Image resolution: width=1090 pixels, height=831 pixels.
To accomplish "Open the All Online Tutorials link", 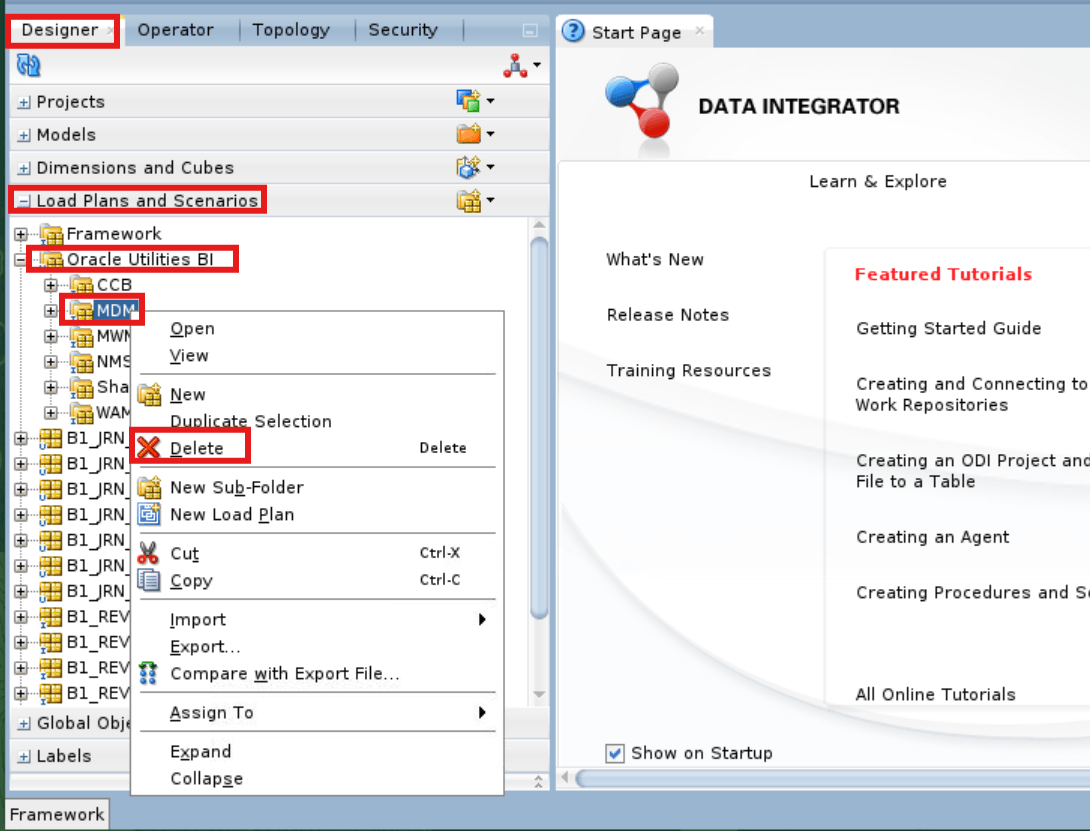I will (935, 694).
